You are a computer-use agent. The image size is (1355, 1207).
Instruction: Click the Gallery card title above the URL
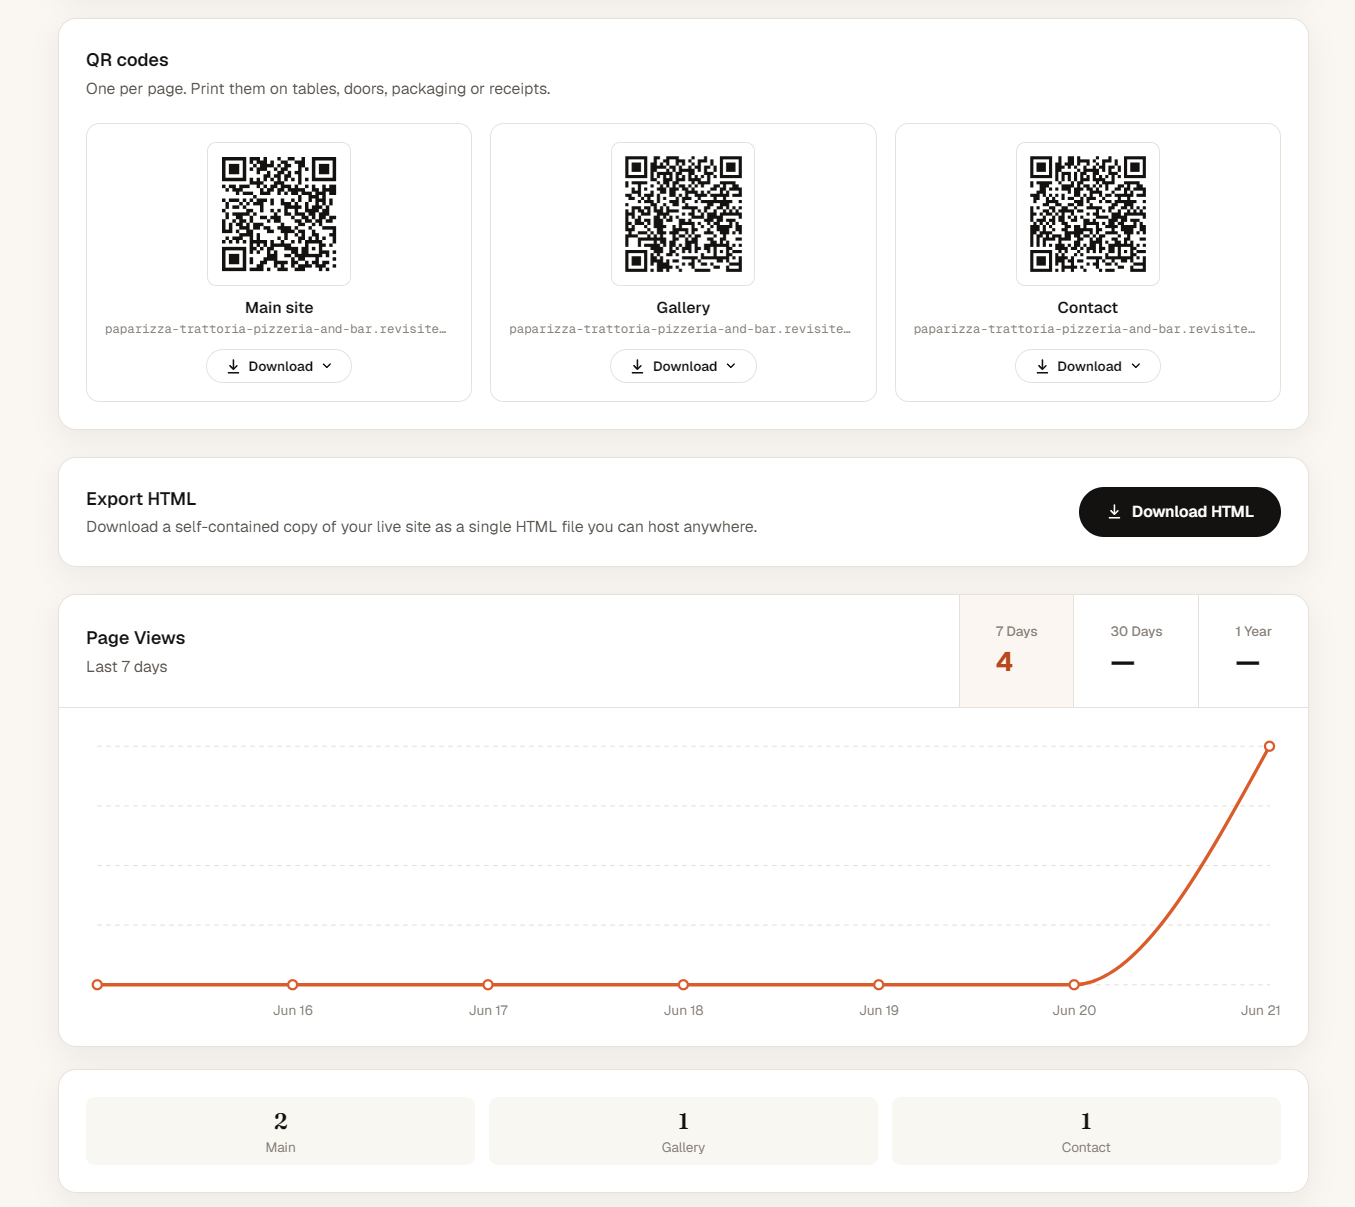[x=683, y=308]
